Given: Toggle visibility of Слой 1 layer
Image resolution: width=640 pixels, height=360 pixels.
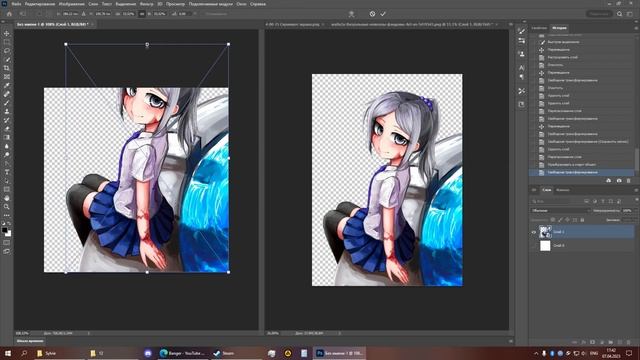Looking at the screenshot, I should point(533,232).
